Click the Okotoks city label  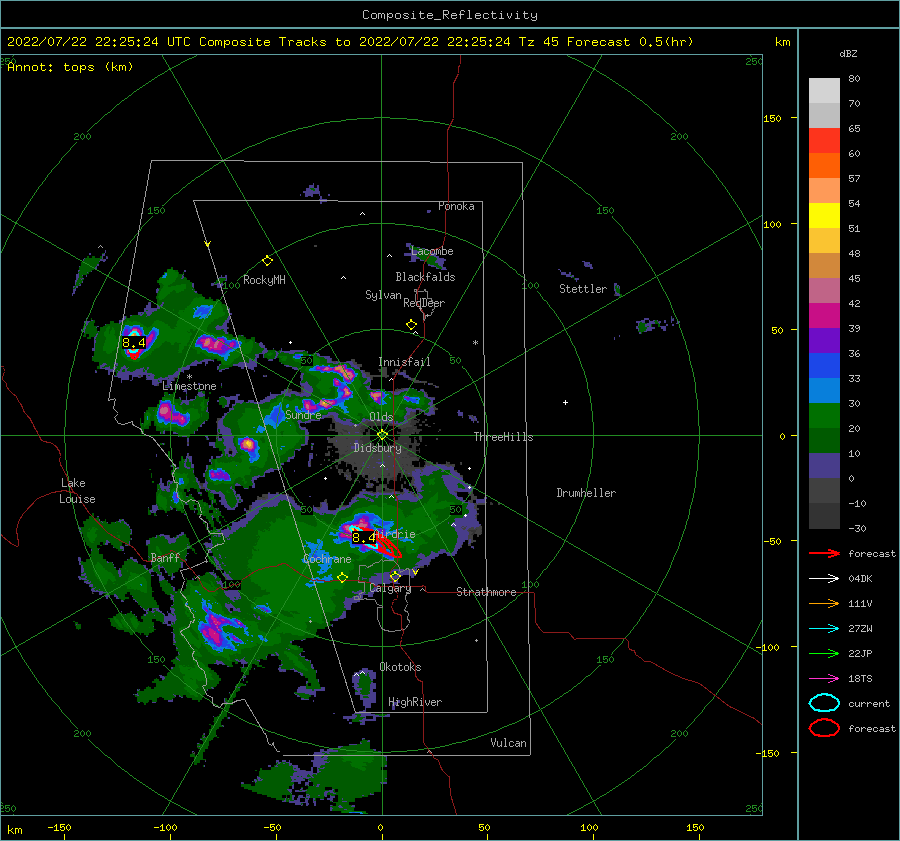[x=400, y=667]
